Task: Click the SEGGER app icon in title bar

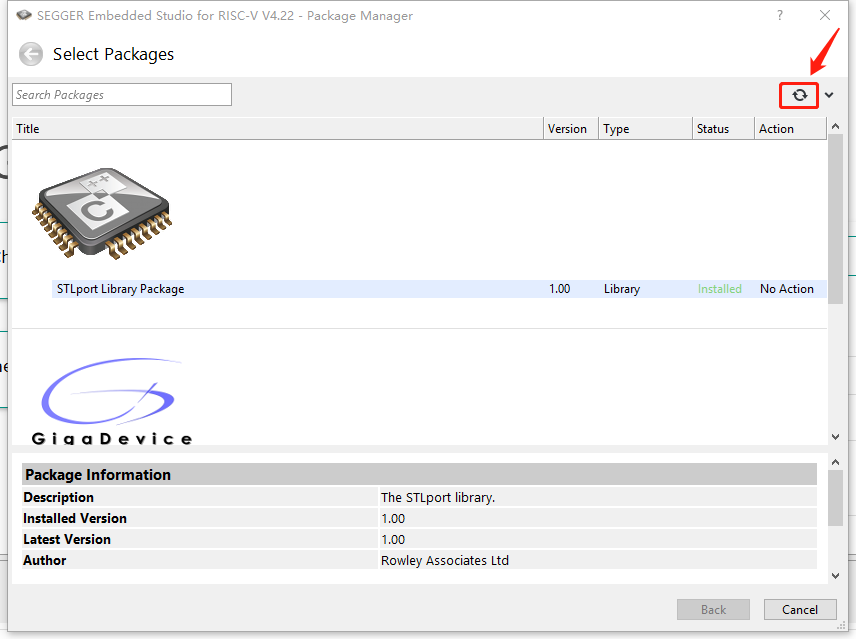Action: tap(24, 15)
